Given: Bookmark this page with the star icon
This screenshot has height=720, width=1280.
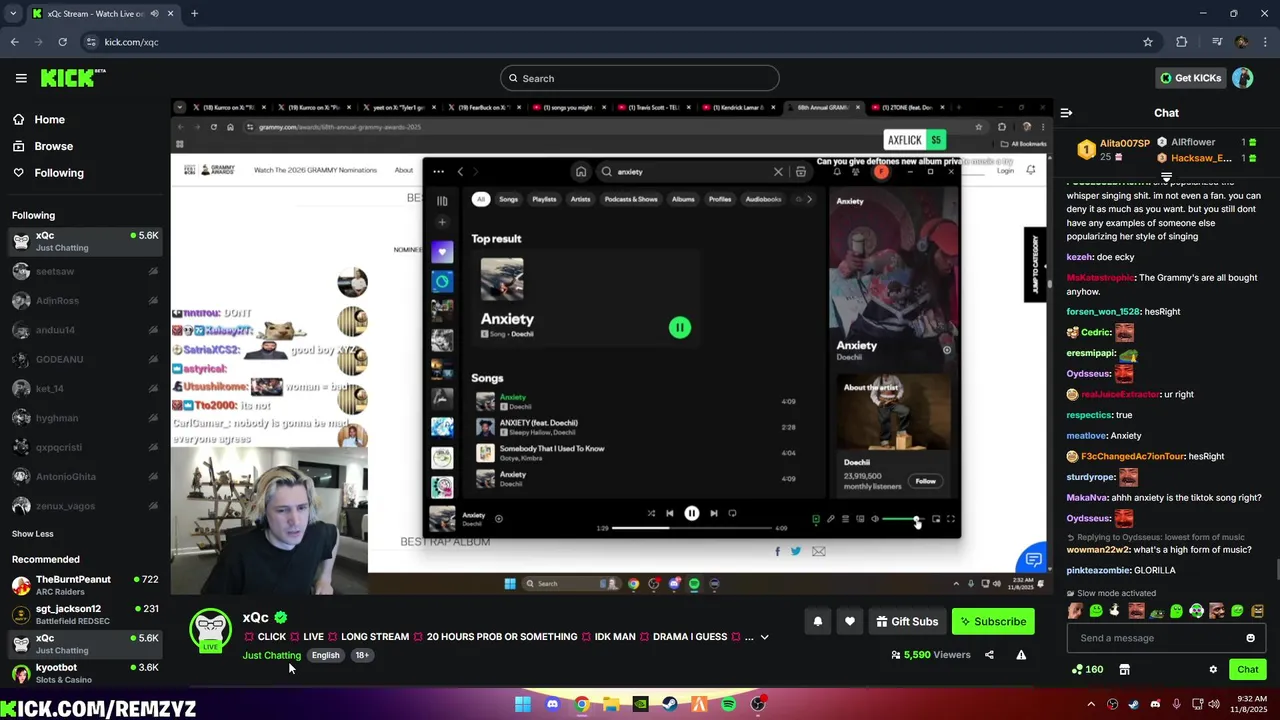Looking at the screenshot, I should [x=1148, y=42].
